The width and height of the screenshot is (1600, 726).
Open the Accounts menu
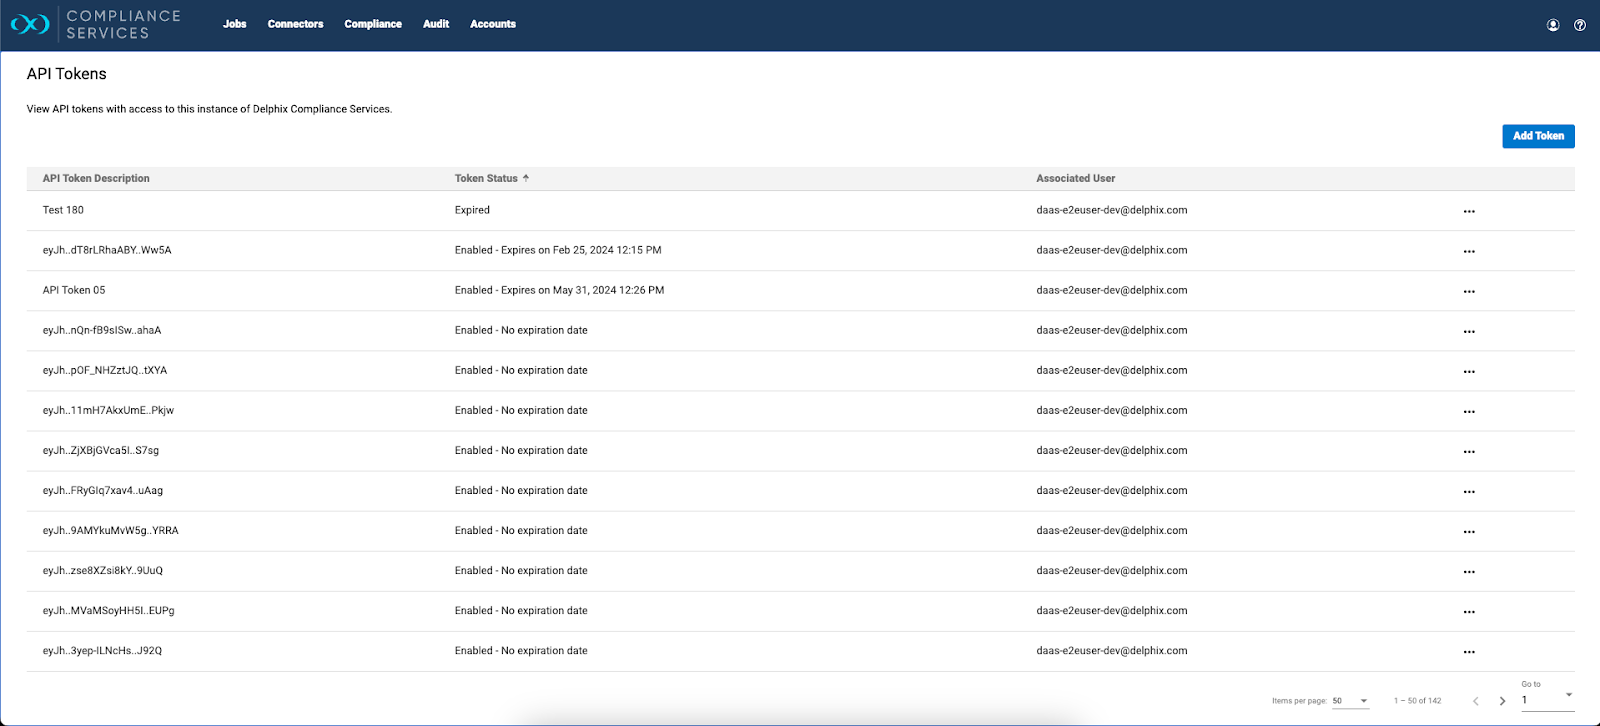coord(493,24)
